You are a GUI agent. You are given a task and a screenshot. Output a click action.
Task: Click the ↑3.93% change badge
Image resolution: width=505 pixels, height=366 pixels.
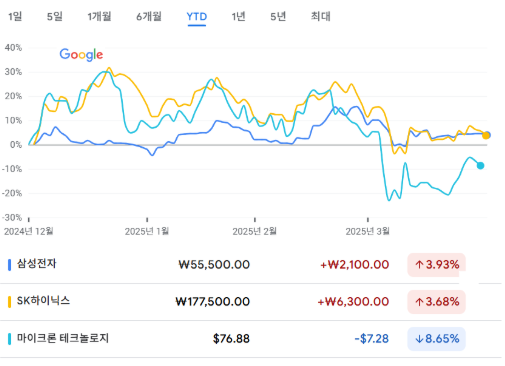pos(436,265)
